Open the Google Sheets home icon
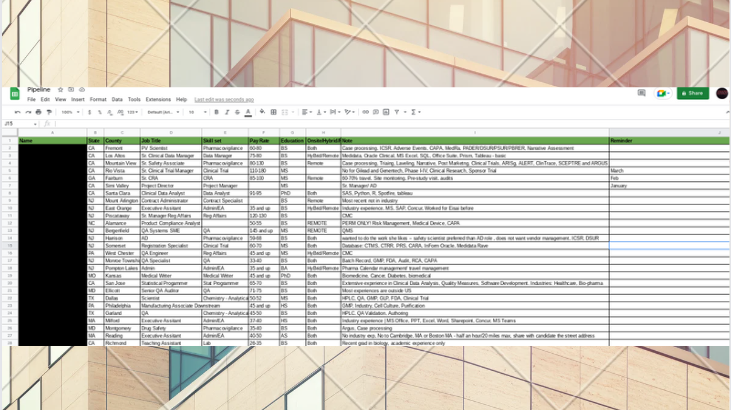 coord(15,94)
